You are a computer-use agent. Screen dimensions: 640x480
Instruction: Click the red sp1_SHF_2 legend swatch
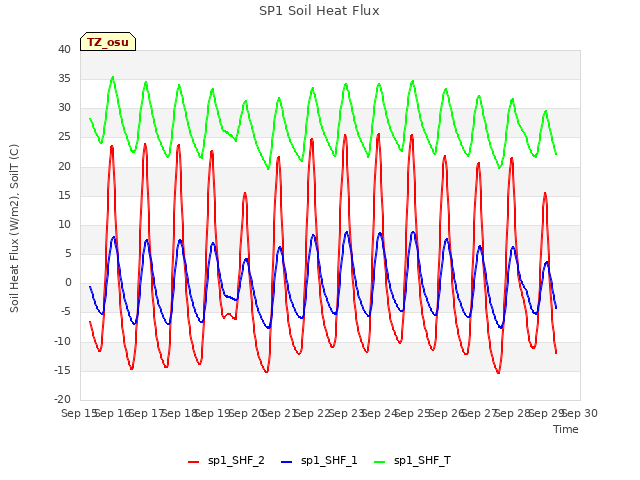point(193,462)
